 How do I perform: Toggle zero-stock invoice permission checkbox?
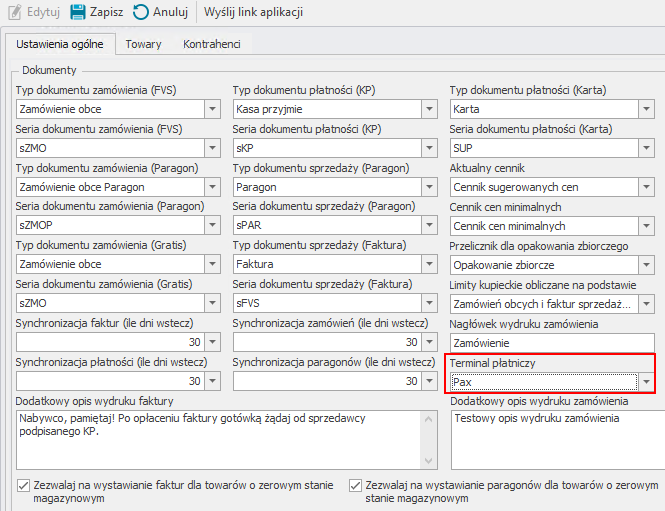click(24, 485)
